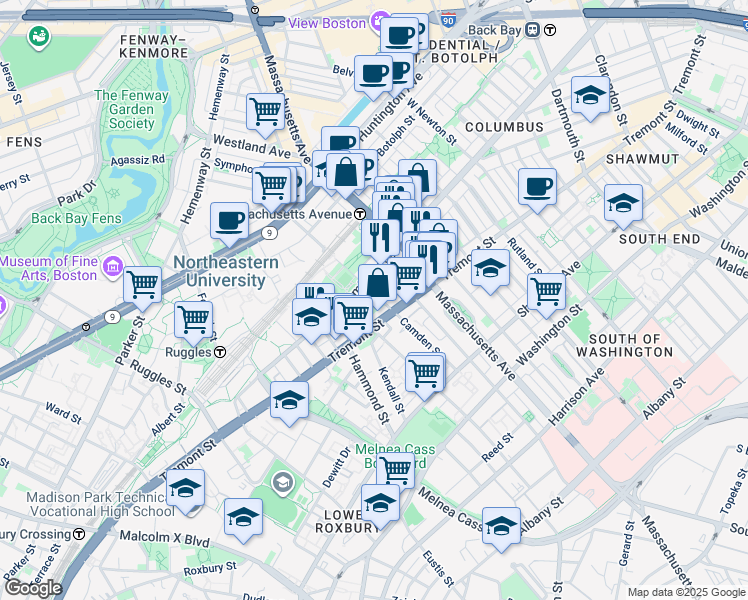748x600 pixels.
Task: Select the front coffee marker near Belvidere
Action: (x=374, y=76)
